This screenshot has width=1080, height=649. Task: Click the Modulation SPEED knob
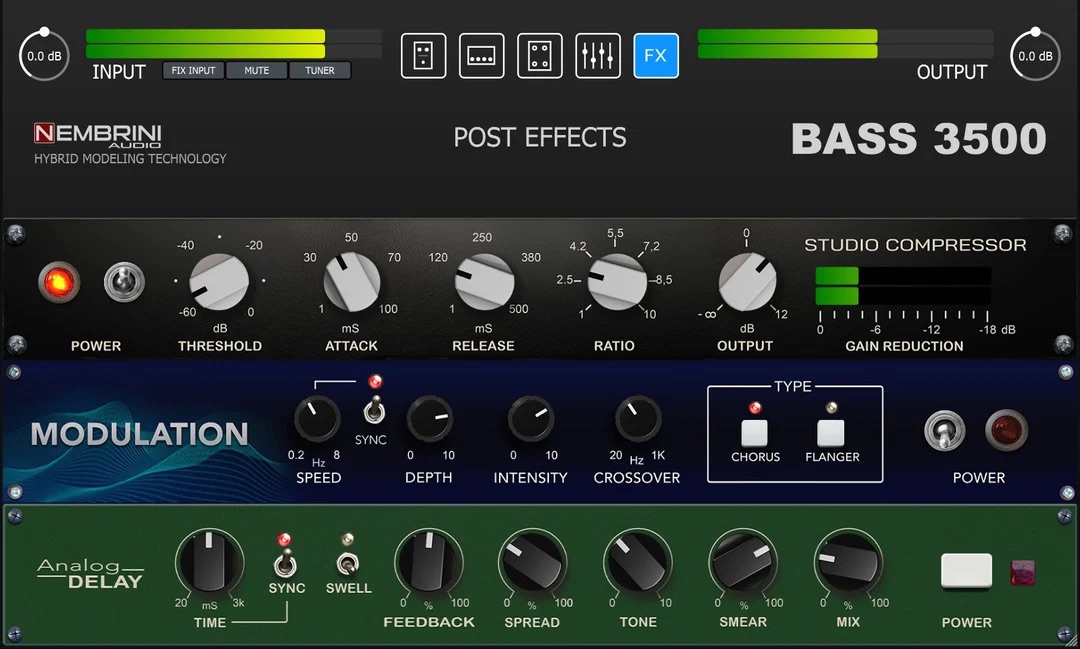pyautogui.click(x=317, y=419)
